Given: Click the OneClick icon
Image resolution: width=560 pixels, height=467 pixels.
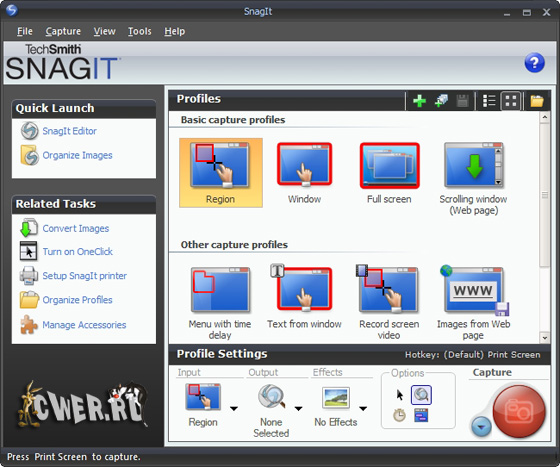Looking at the screenshot, I should (29, 251).
